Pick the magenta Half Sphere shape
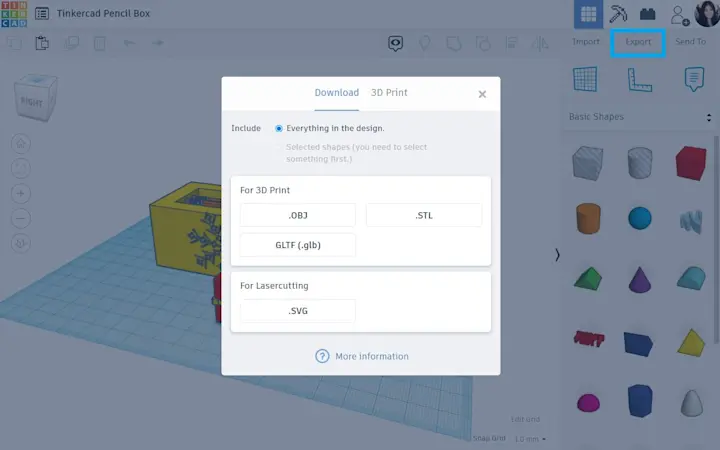720x450 pixels. coord(588,403)
